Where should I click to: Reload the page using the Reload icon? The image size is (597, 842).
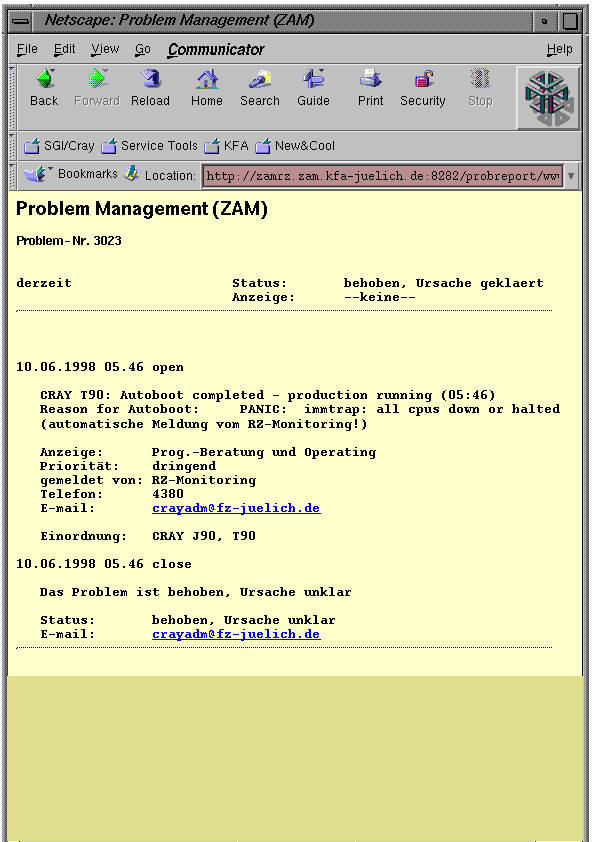(151, 79)
